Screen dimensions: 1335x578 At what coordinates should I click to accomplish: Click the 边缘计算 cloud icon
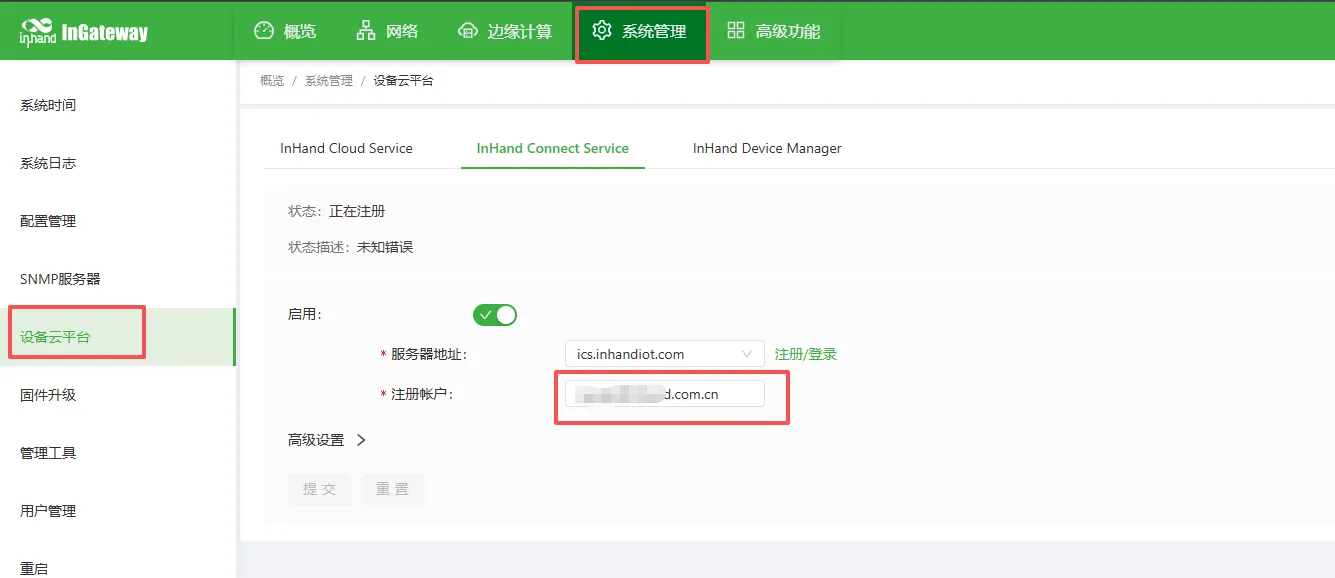tap(467, 31)
